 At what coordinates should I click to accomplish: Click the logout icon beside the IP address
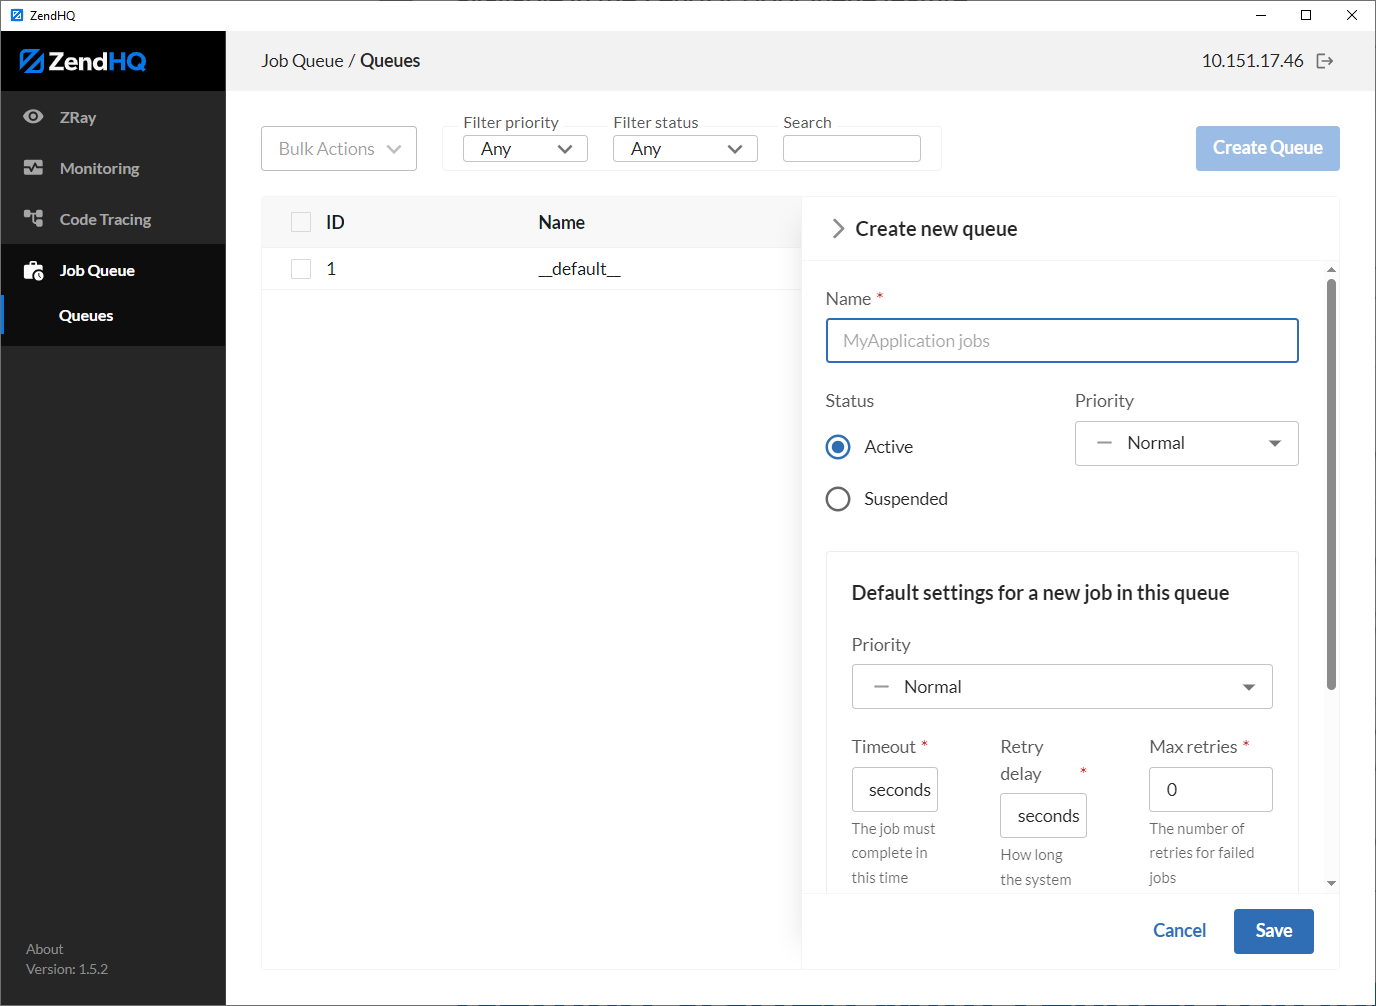(x=1325, y=61)
